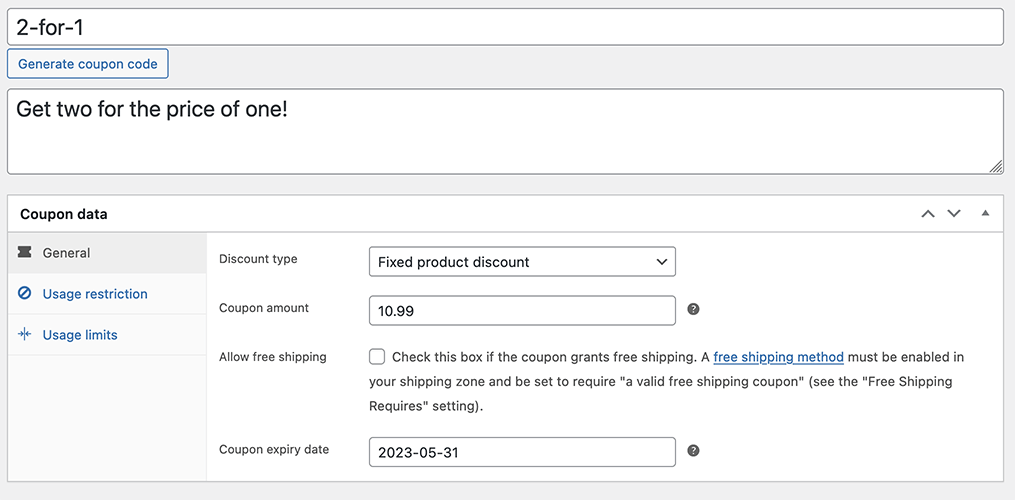Click the Coupon expiry date field
1015x500 pixels.
pyautogui.click(x=522, y=452)
